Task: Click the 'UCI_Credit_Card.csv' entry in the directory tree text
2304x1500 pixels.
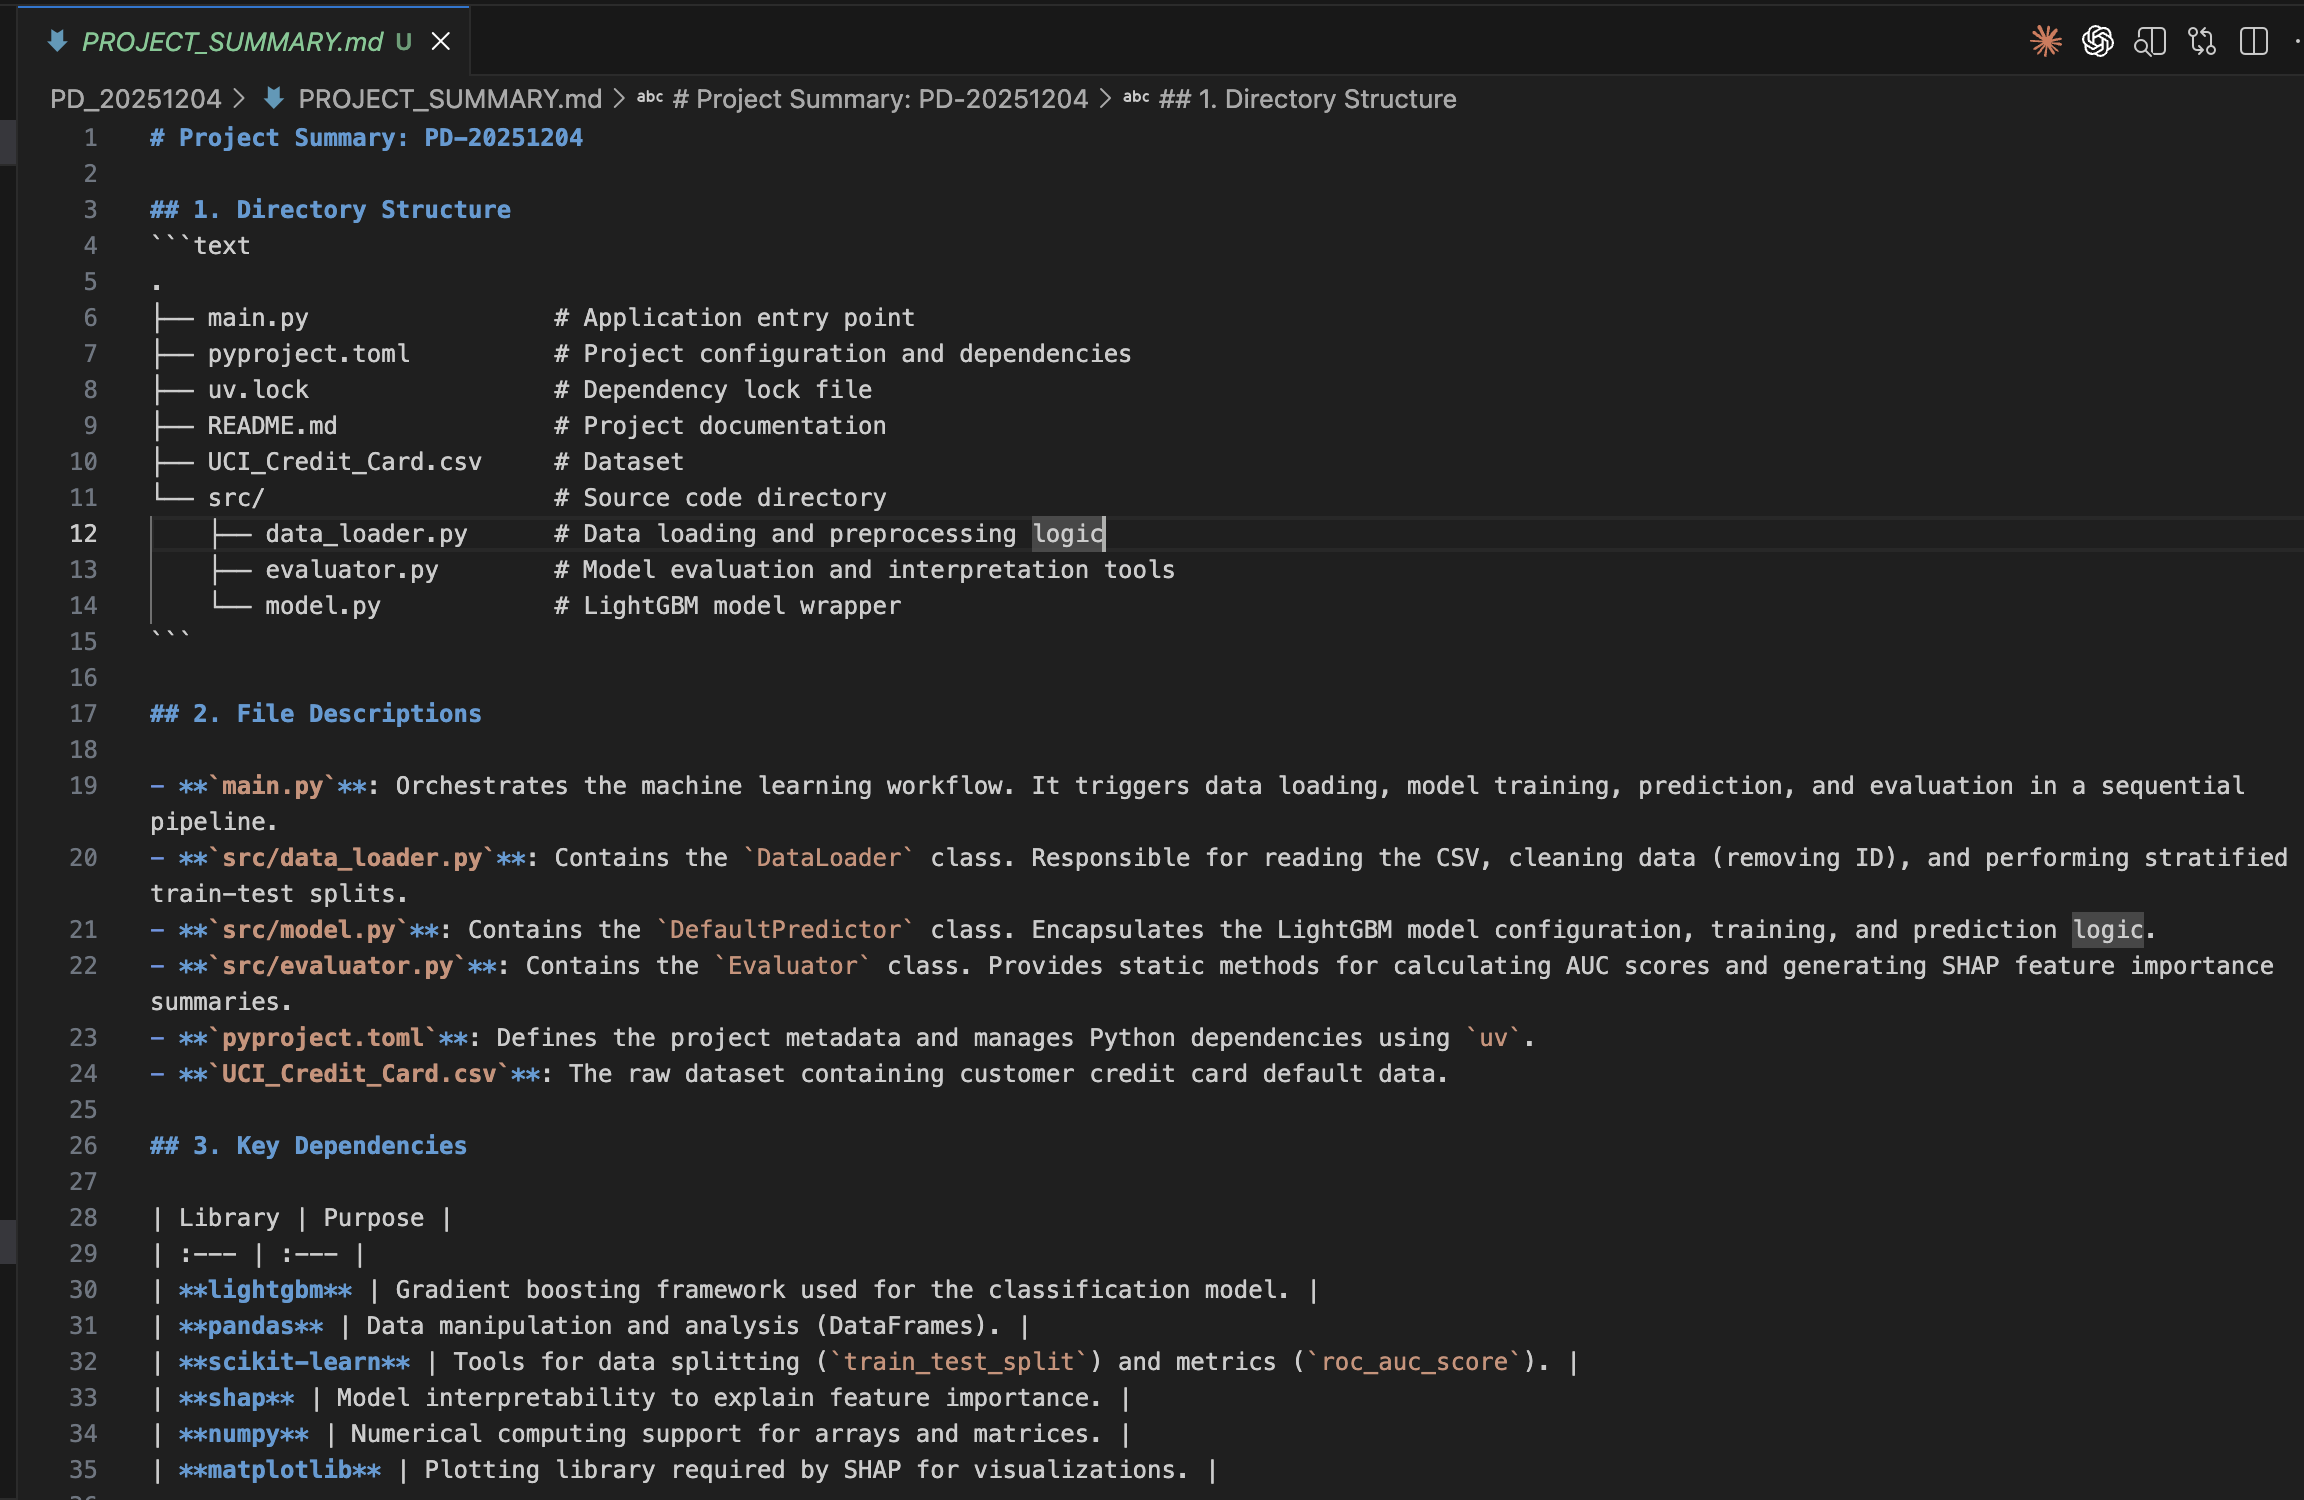Action: (344, 462)
